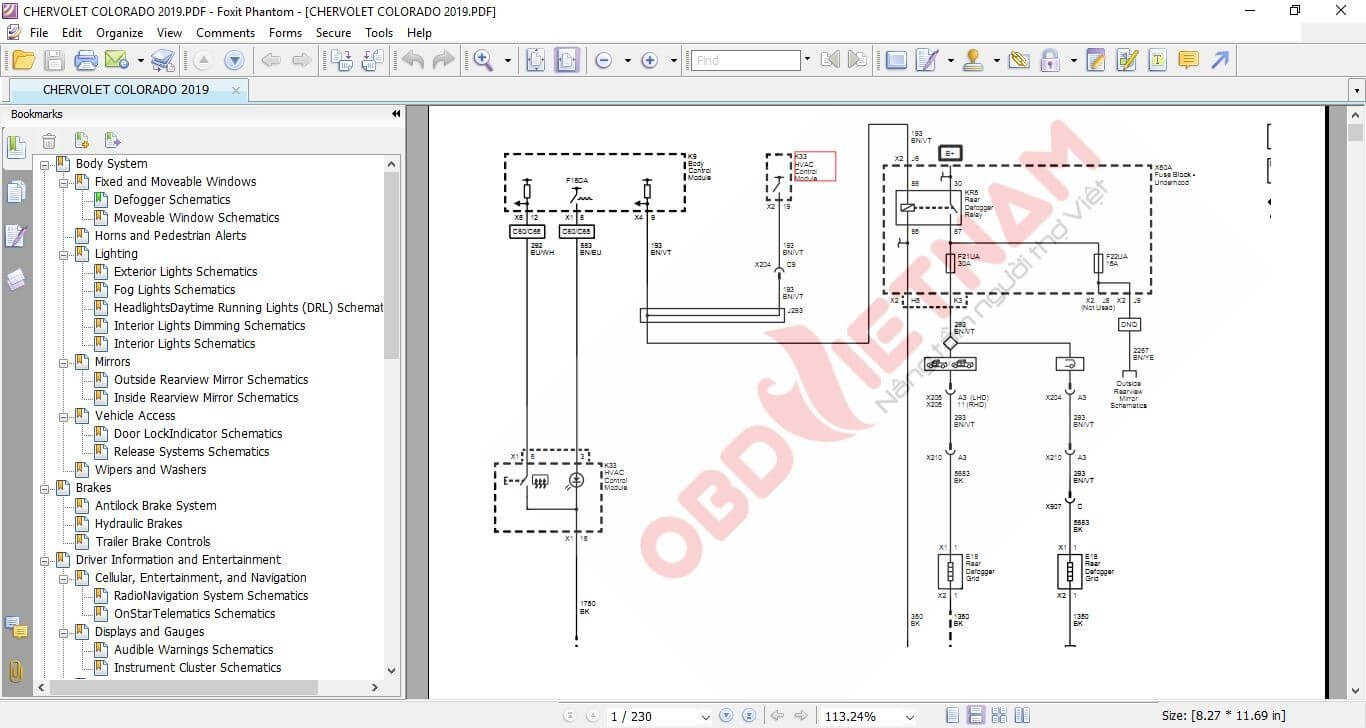Image resolution: width=1366 pixels, height=728 pixels.
Task: Click the Find search input field
Action: [746, 61]
